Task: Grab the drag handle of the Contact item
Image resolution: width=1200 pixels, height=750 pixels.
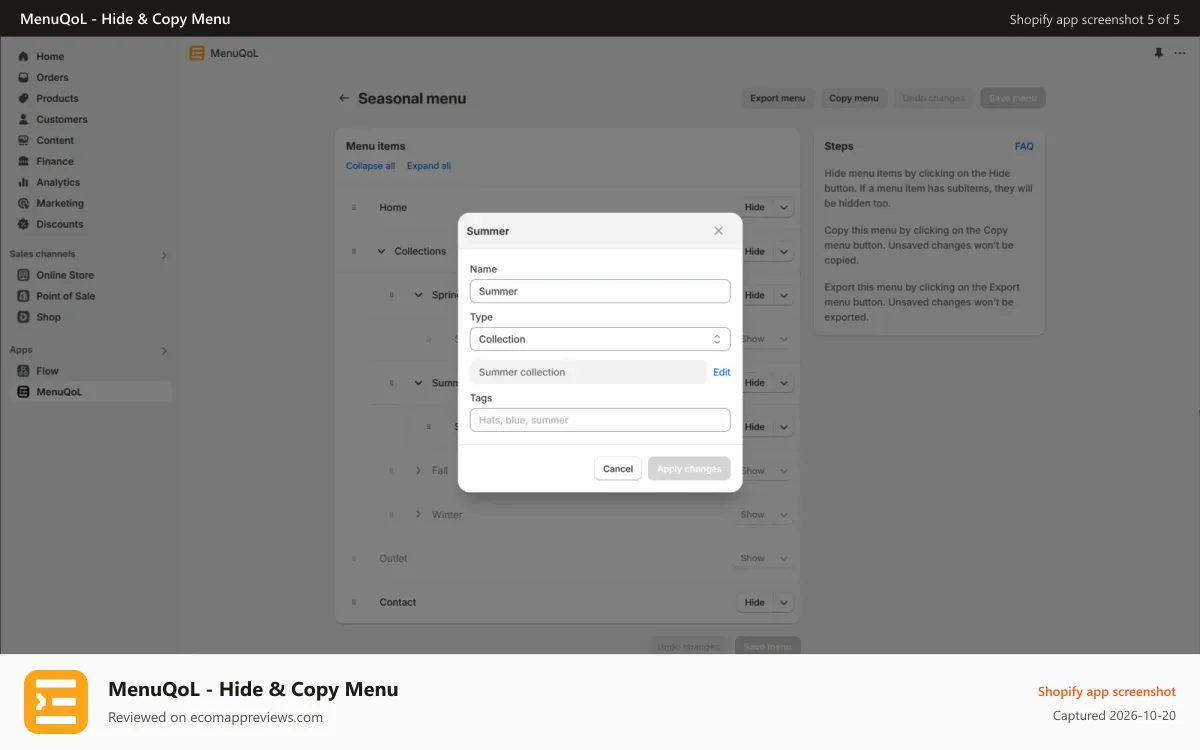Action: click(x=354, y=602)
